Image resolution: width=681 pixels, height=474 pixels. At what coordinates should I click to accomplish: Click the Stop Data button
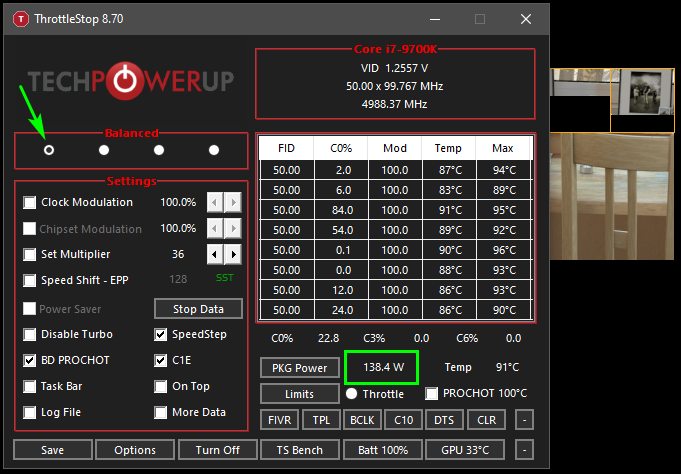198,309
